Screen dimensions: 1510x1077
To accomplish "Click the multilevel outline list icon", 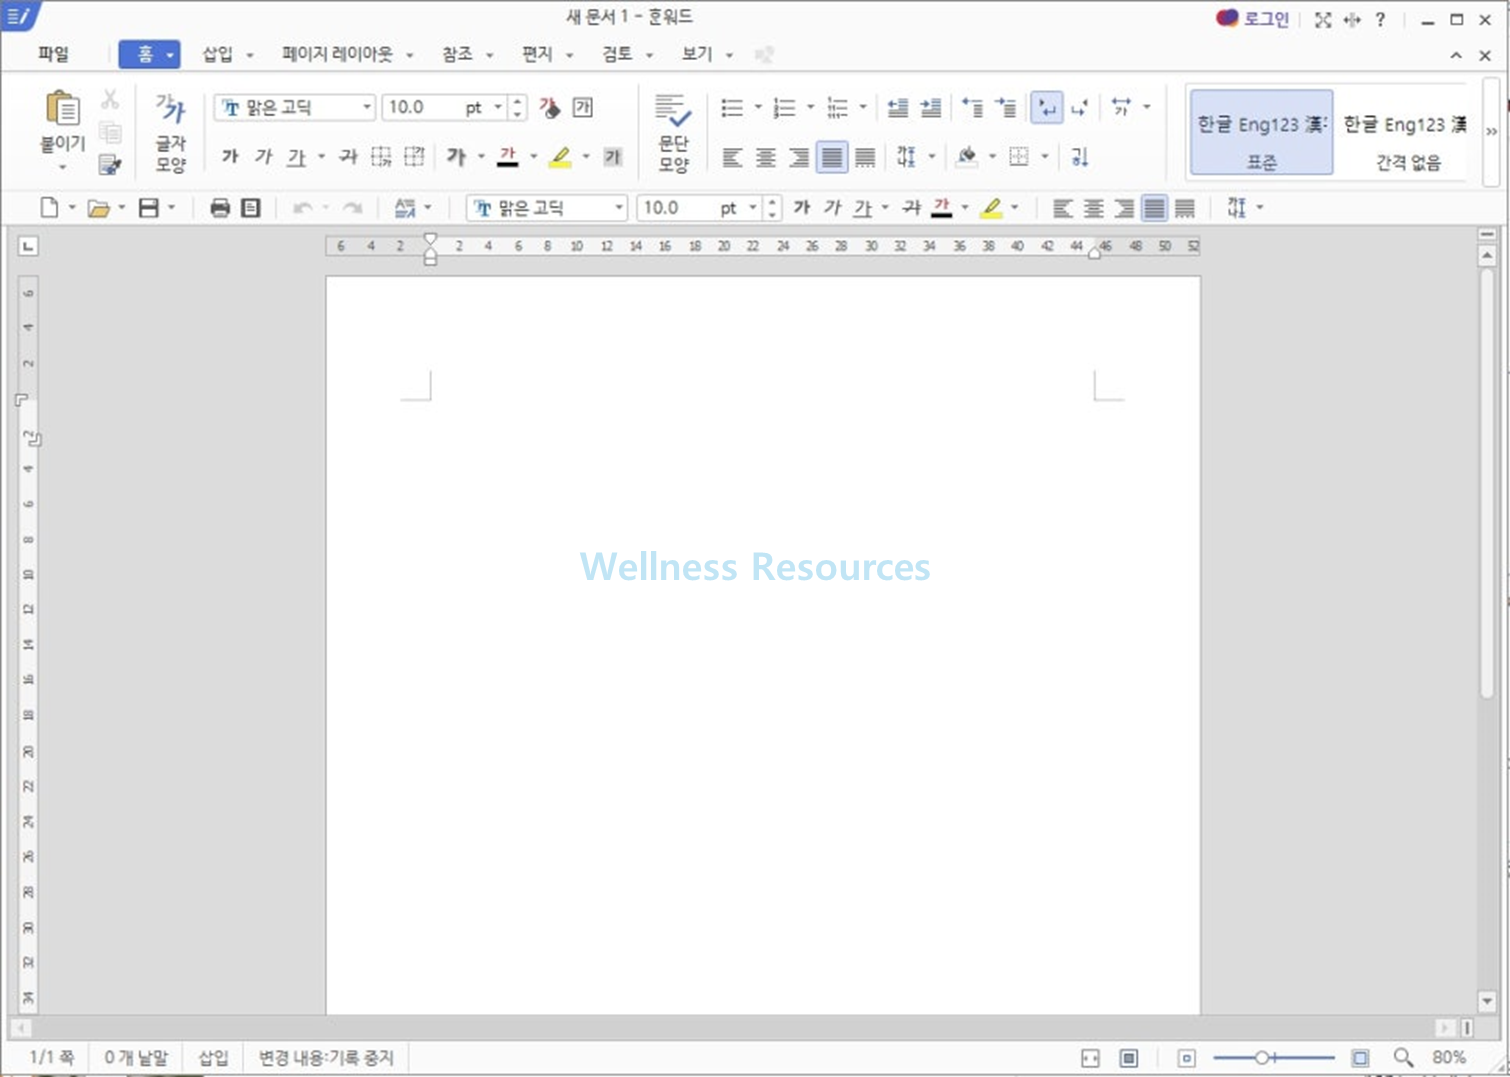I will click(838, 107).
